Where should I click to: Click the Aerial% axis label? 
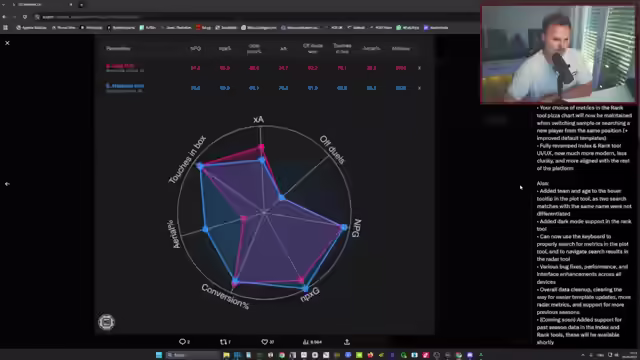173,234
